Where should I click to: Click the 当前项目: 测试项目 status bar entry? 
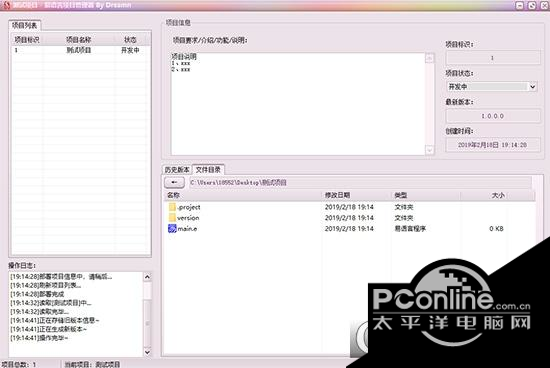click(x=92, y=364)
